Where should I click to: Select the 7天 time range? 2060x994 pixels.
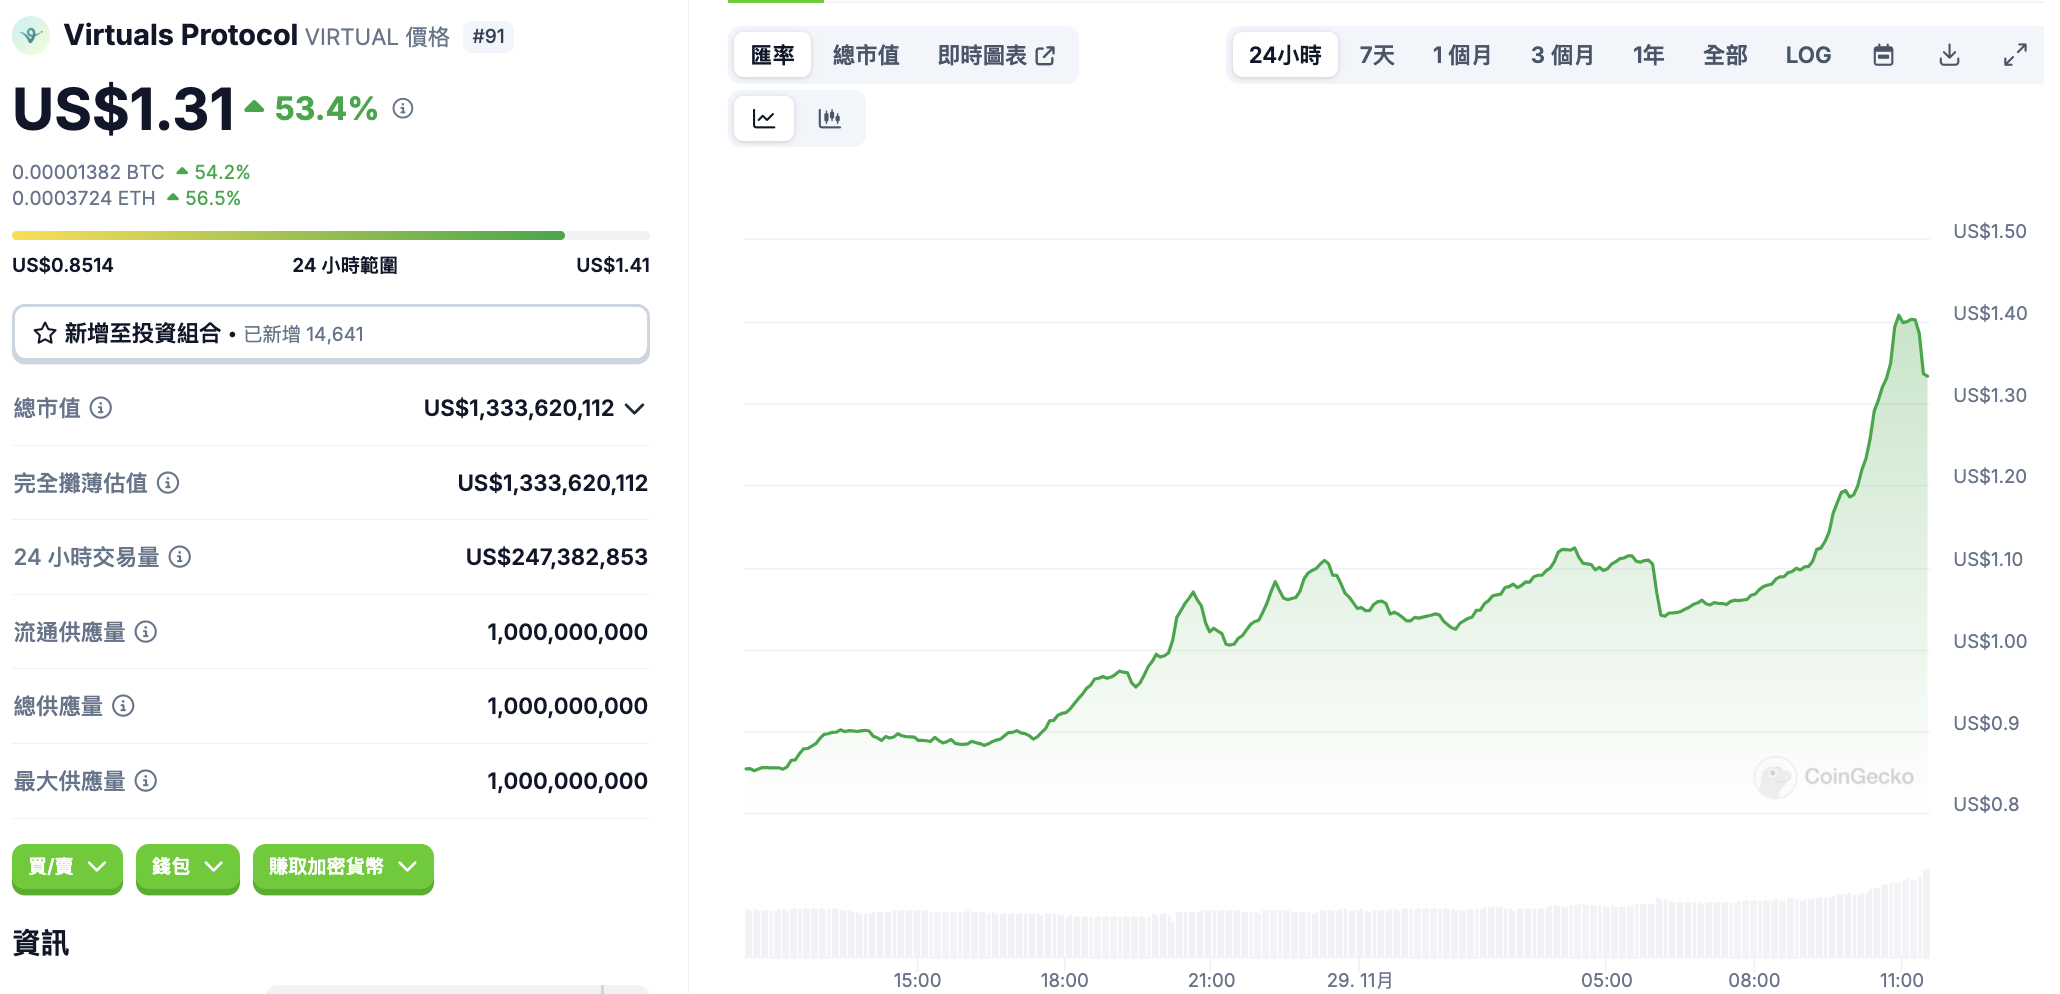point(1376,55)
